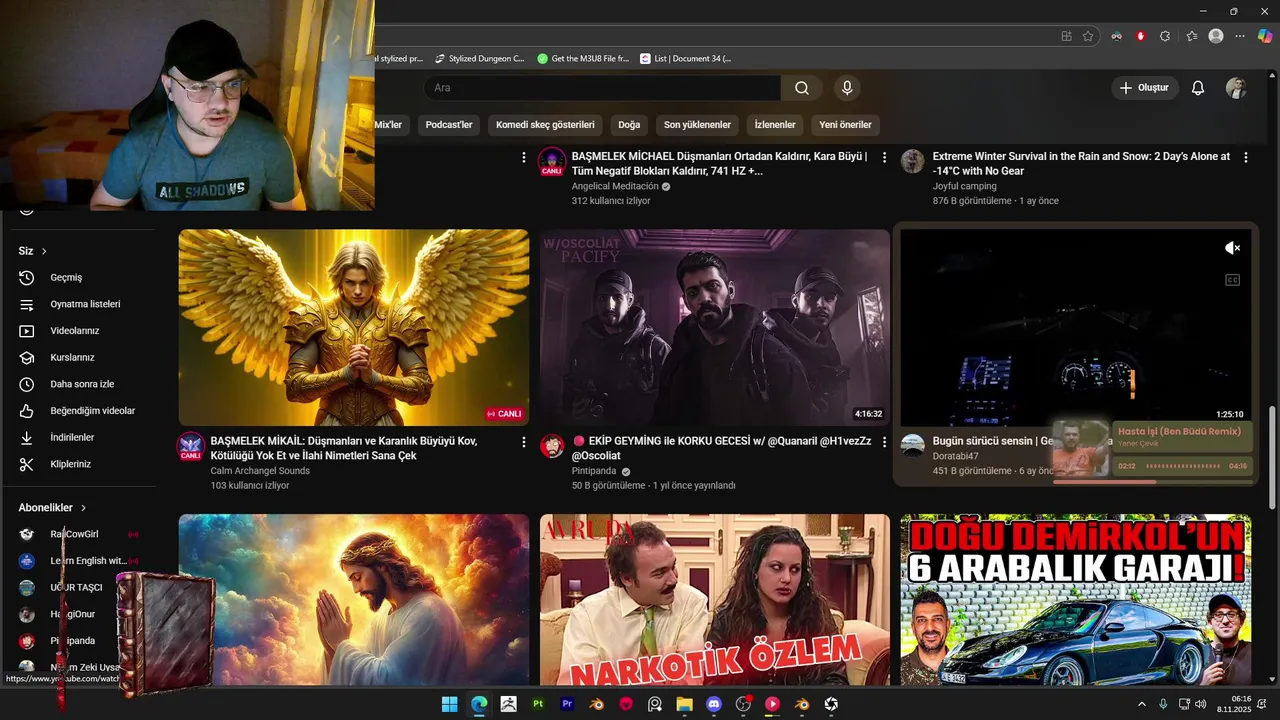Open File Explorer from taskbar
Viewport: 1280px width, 720px height.
coord(684,704)
